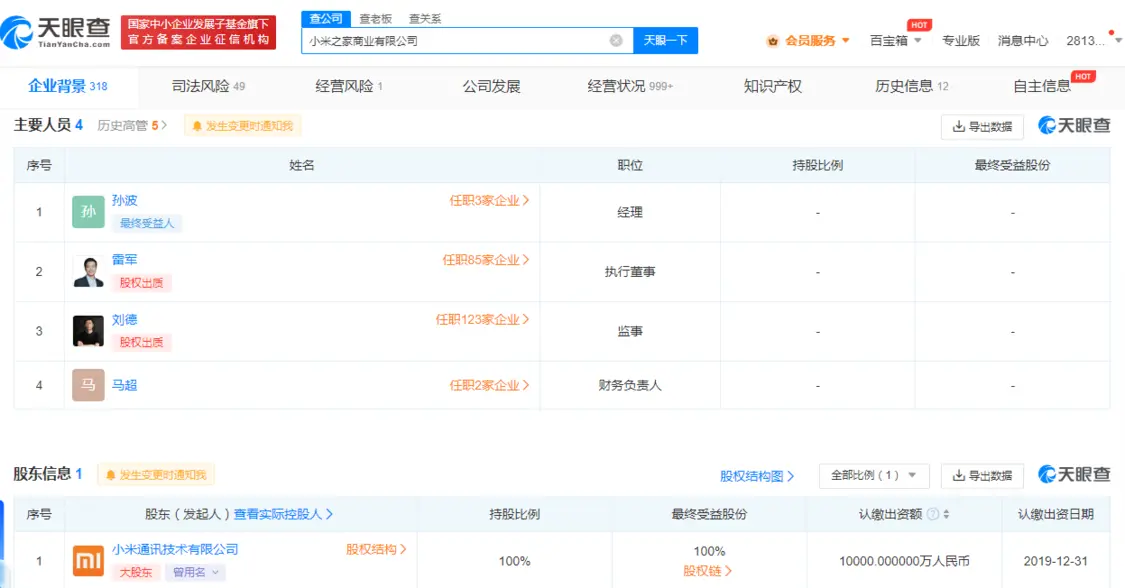Click the 2019-12-31 contribution date

1055,561
